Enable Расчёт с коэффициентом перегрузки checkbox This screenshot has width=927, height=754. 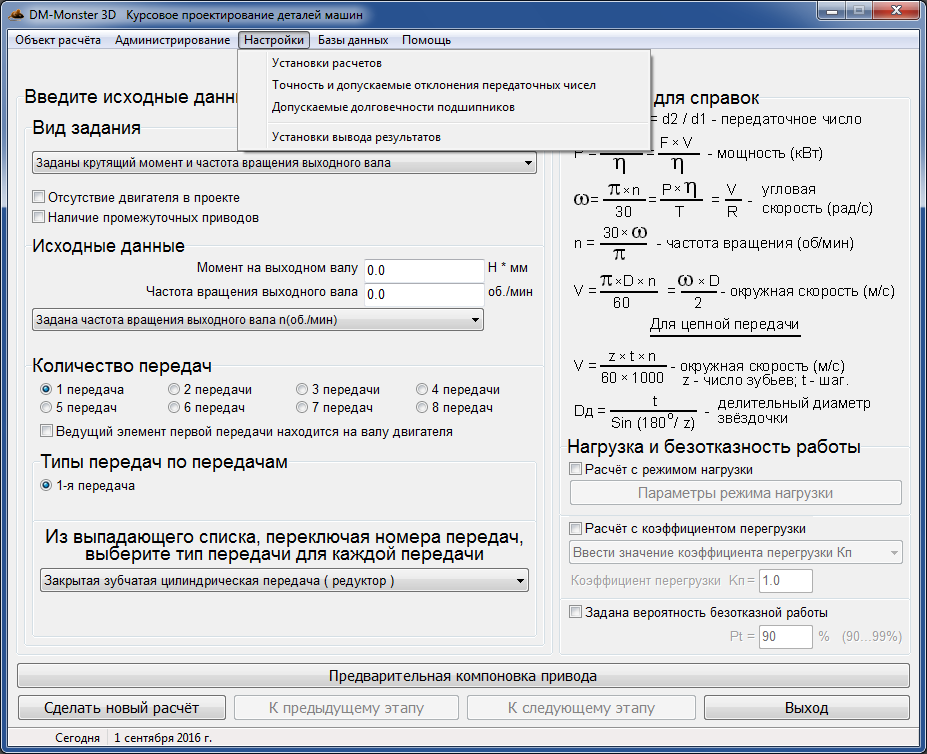click(575, 528)
